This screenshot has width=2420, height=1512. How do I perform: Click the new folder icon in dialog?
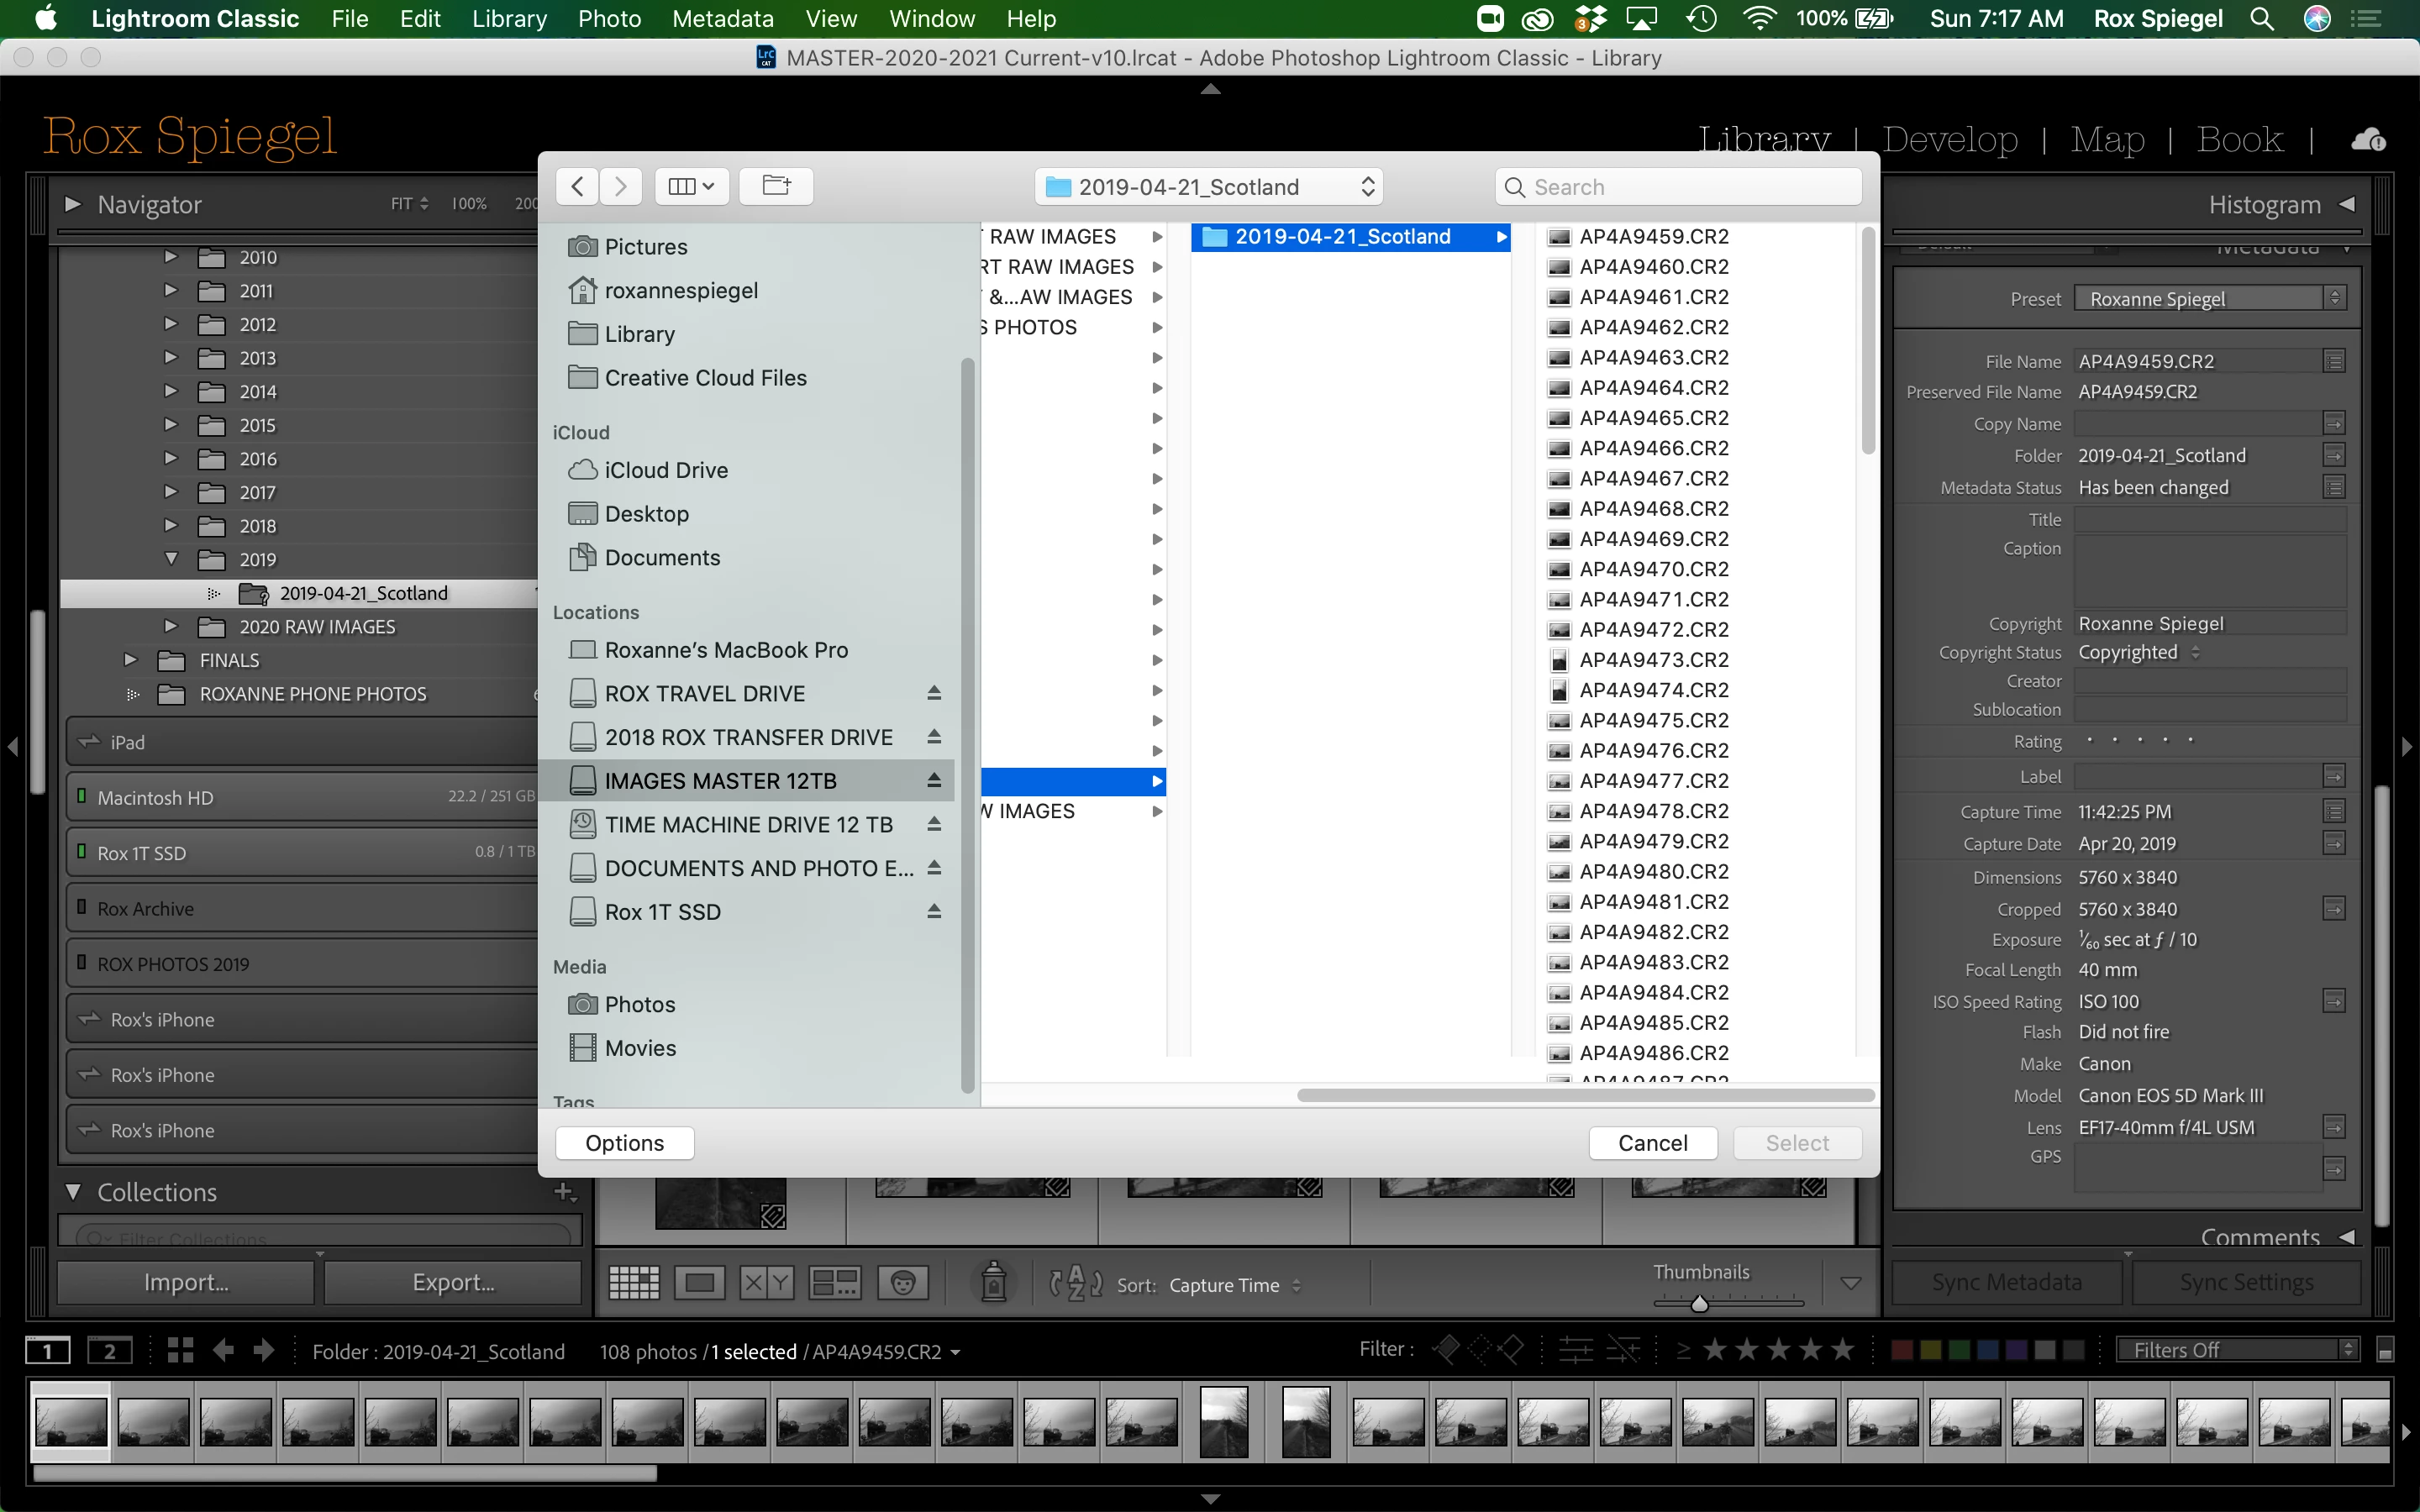pyautogui.click(x=776, y=186)
